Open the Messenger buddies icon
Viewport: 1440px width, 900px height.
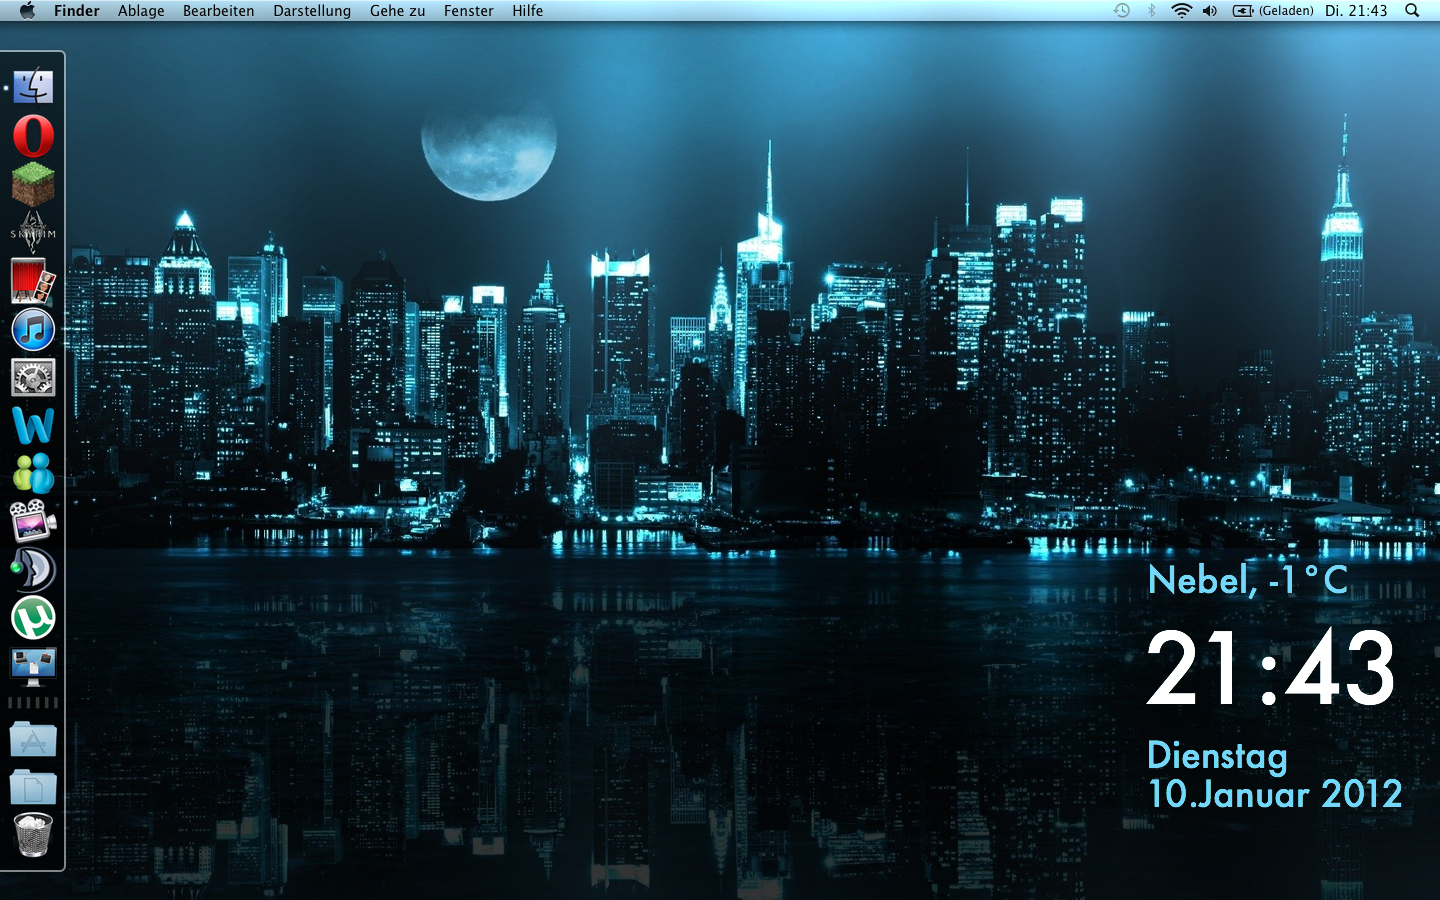tap(33, 474)
